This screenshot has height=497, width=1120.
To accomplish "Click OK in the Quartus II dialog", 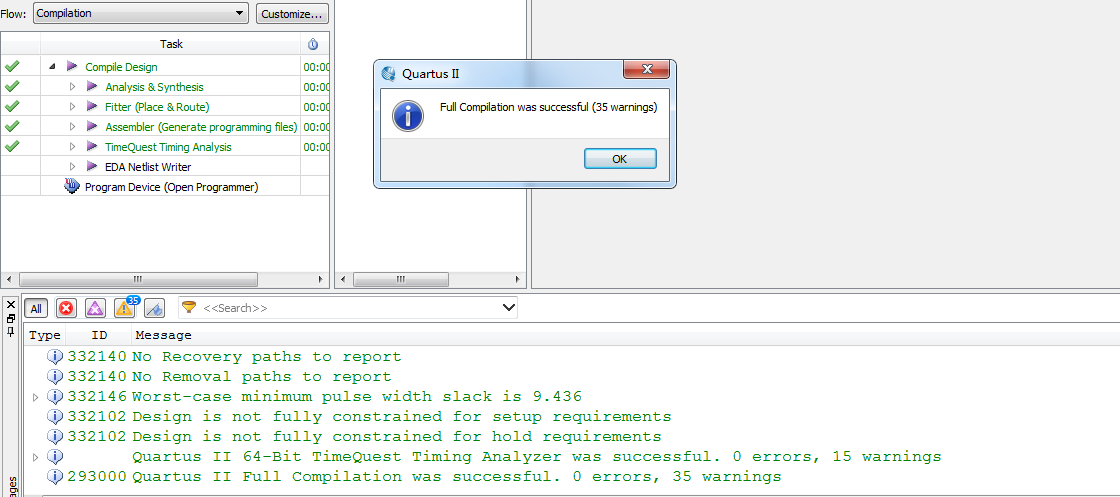I will (620, 159).
